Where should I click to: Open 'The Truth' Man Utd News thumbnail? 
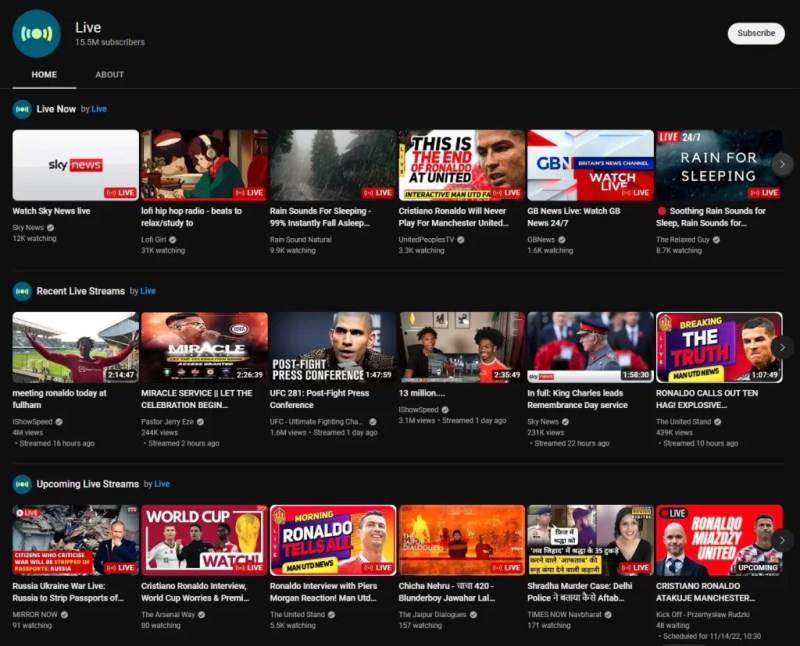coord(719,347)
